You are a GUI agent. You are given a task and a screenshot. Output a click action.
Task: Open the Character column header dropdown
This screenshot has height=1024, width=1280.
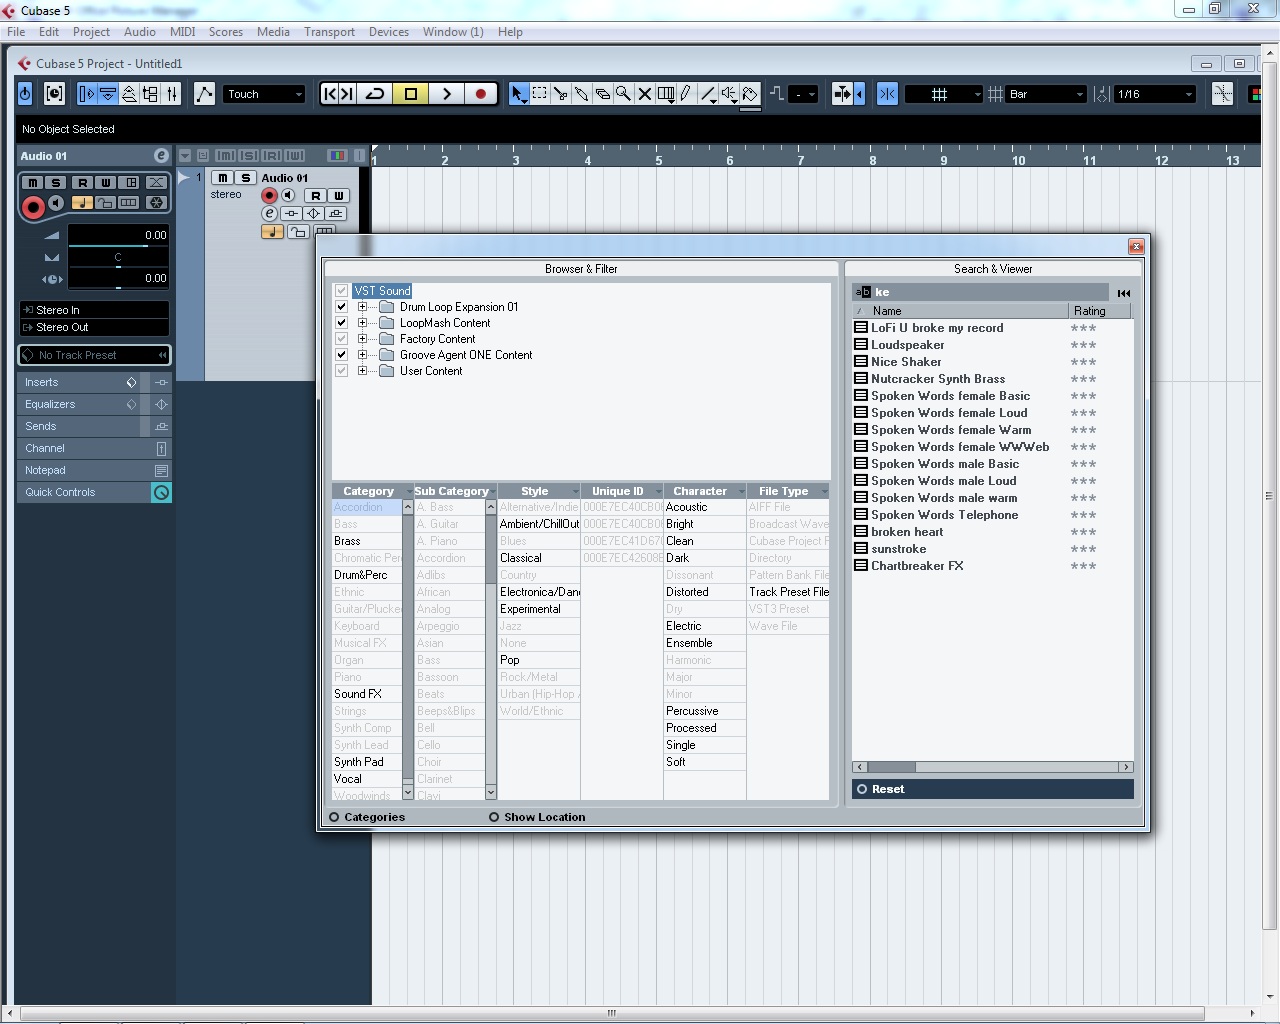[741, 491]
